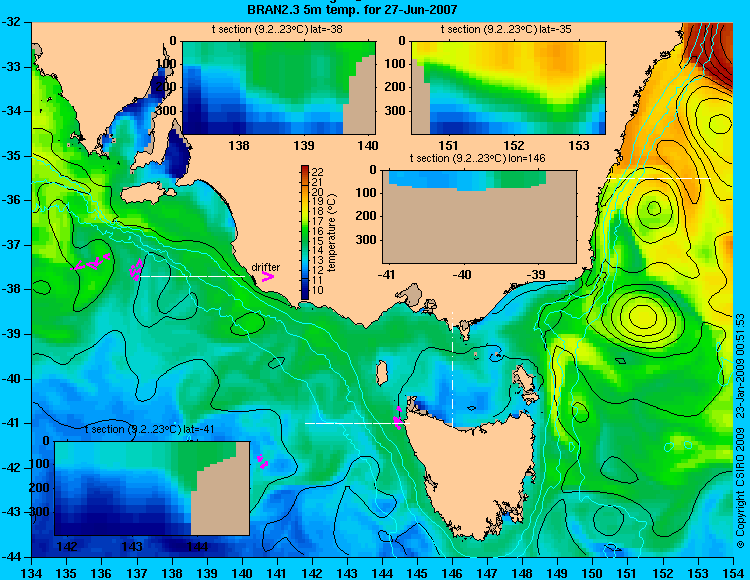Click the 152 label in lat=-35 inset

[x=514, y=145]
